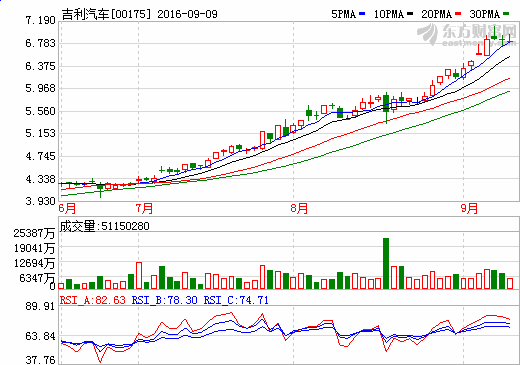Click the 5PMA legend text

click(344, 14)
